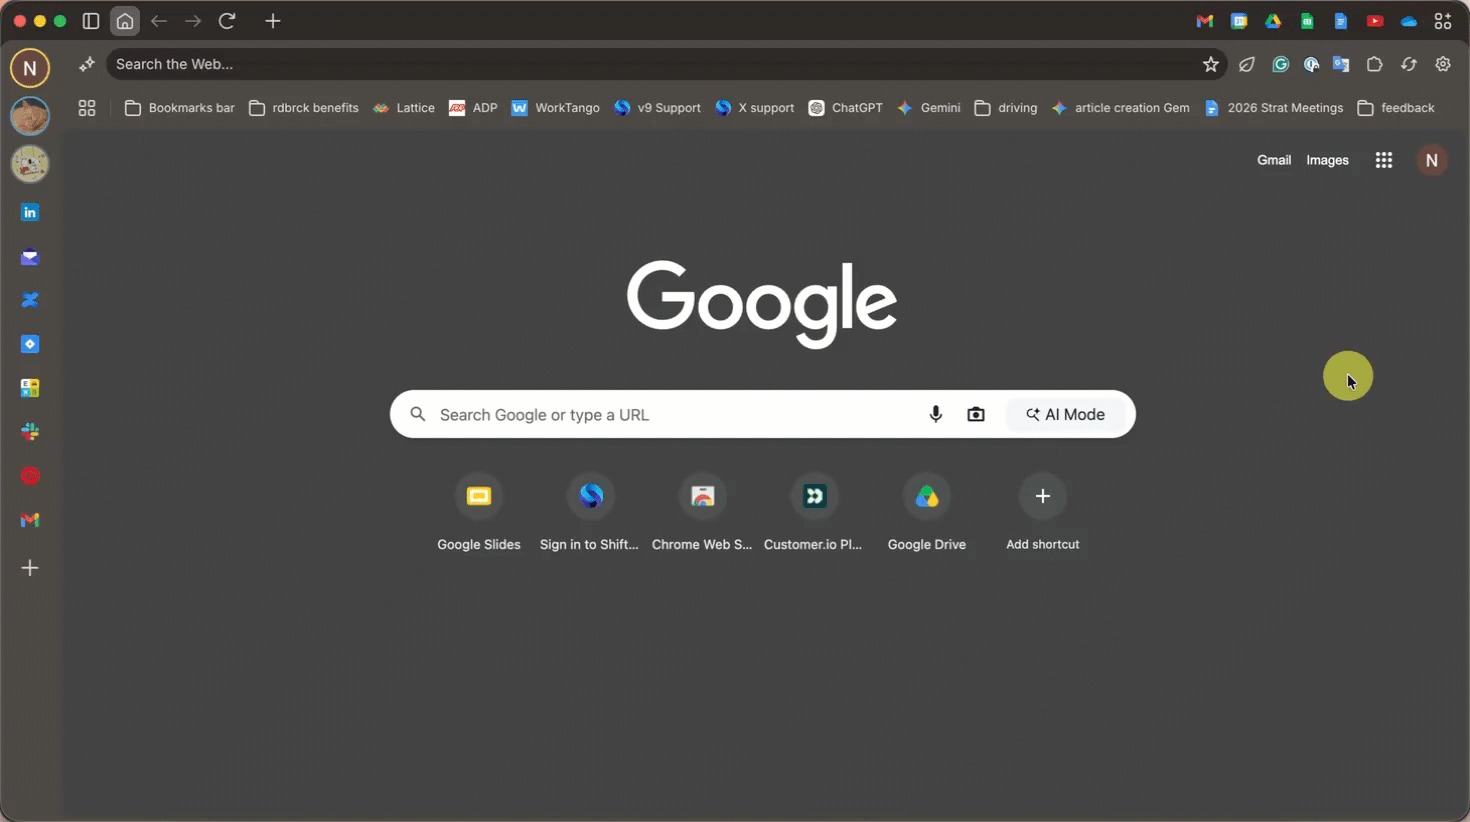Open the Google Slides shortcut
The height and width of the screenshot is (822, 1470).
click(x=479, y=513)
